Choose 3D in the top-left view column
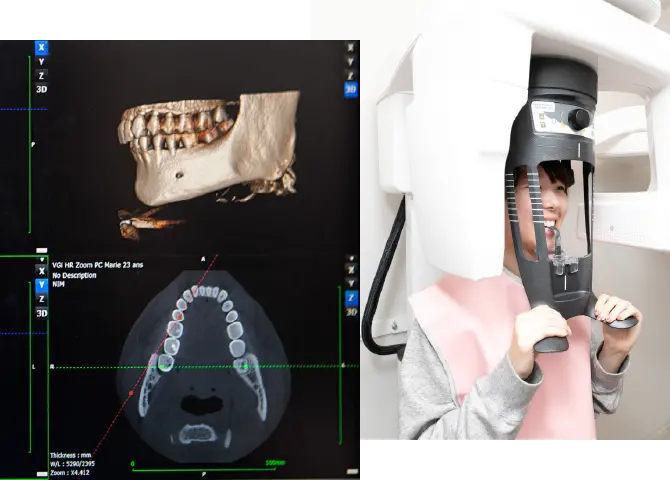670x480 pixels. pos(41,87)
